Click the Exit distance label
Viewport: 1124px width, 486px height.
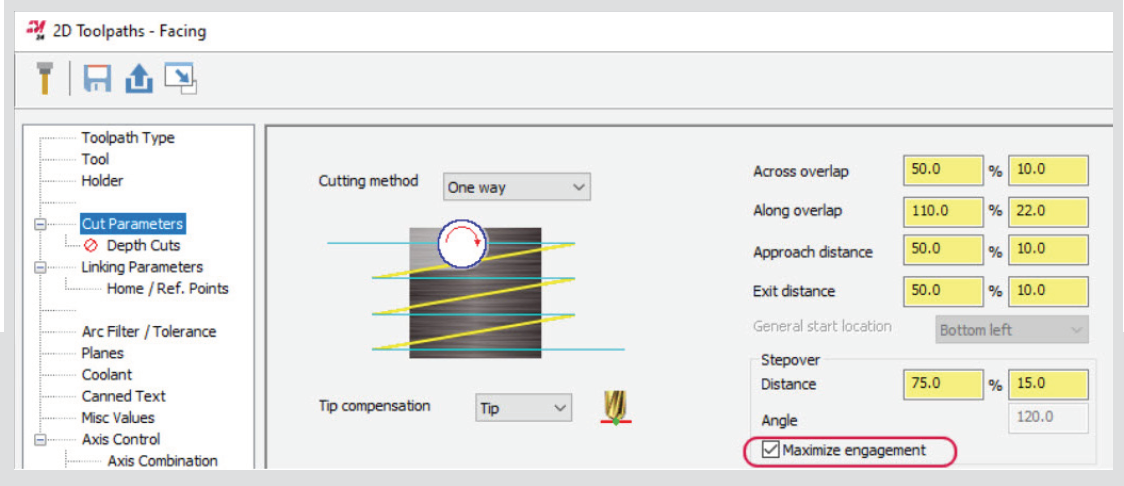coord(794,292)
